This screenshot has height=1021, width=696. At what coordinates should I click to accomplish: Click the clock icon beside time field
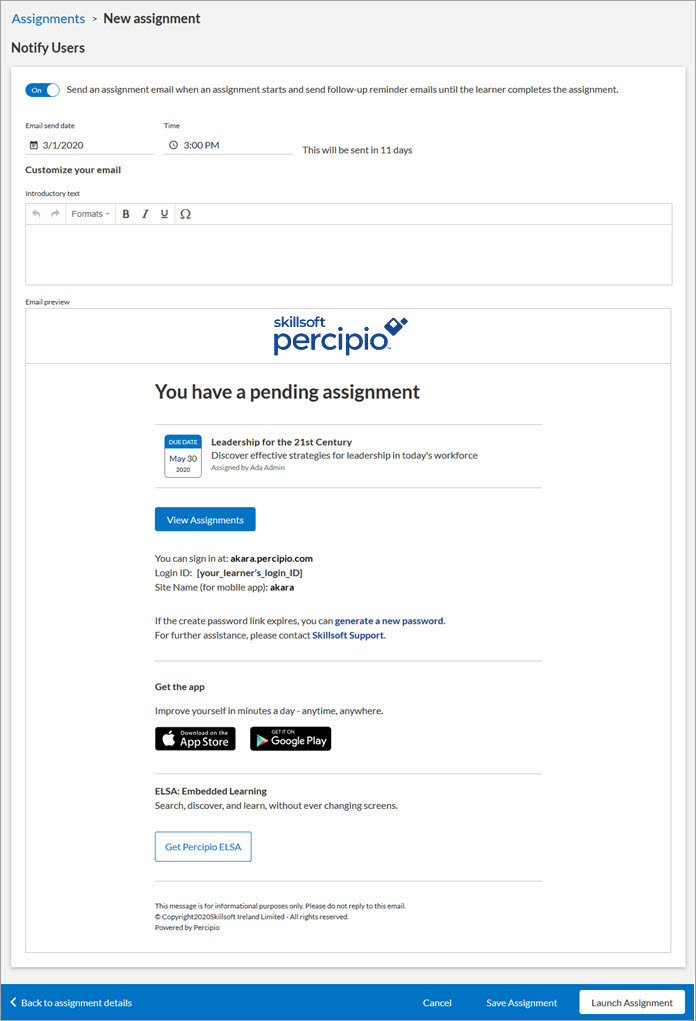pyautogui.click(x=173, y=145)
